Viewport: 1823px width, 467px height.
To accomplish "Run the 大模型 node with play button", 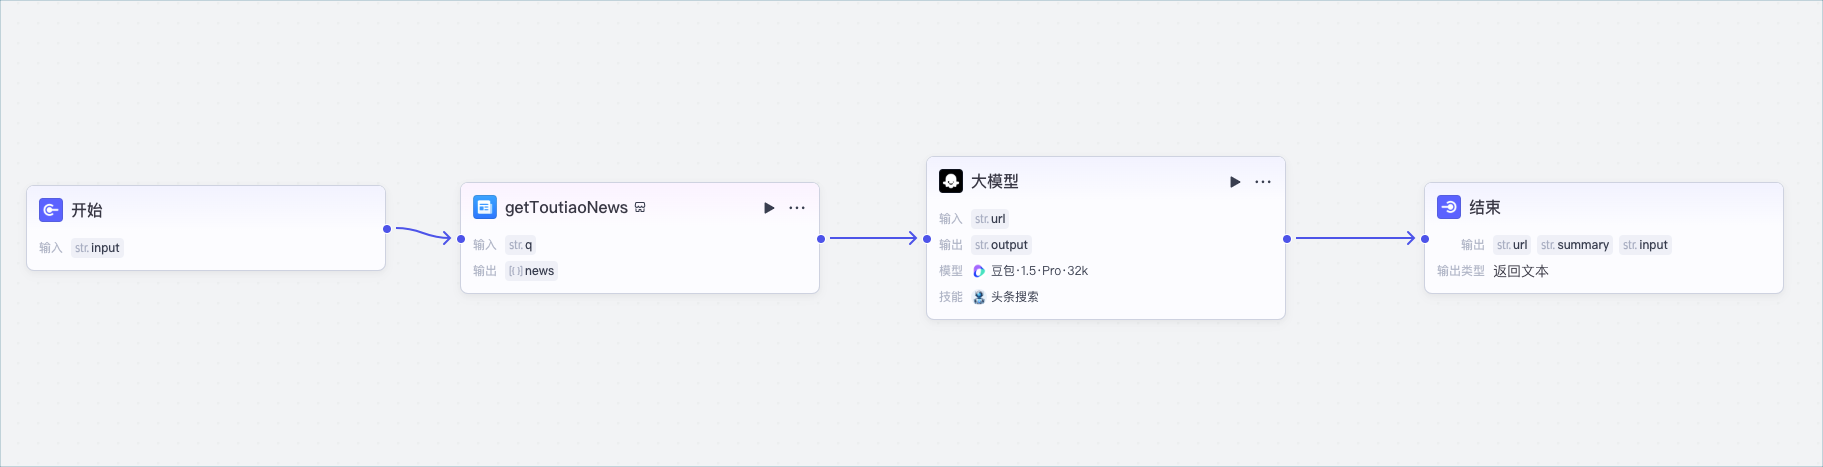I will coord(1235,182).
